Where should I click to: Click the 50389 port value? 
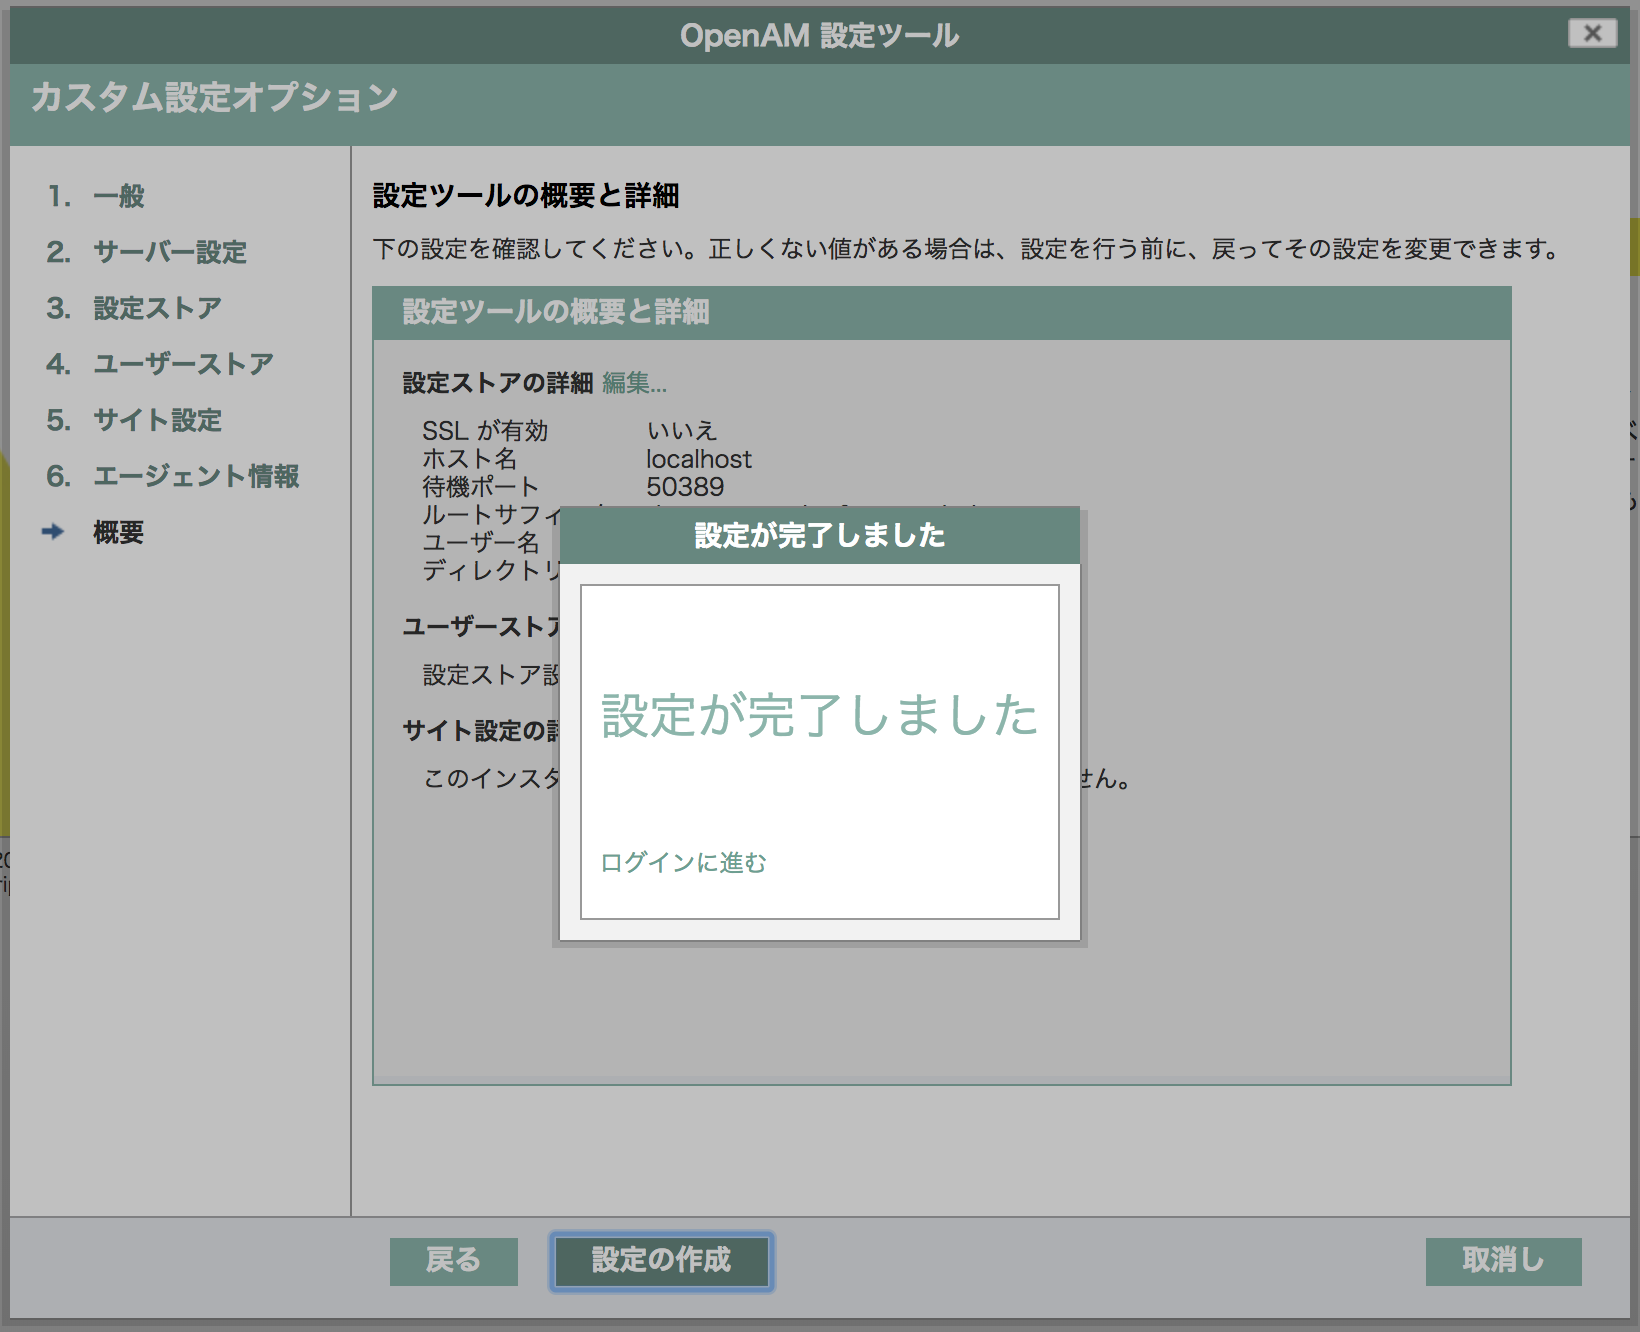coord(685,487)
